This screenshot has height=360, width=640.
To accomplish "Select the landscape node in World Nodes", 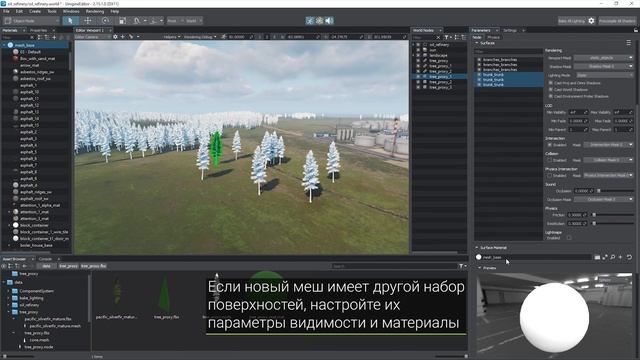I will 439,55.
